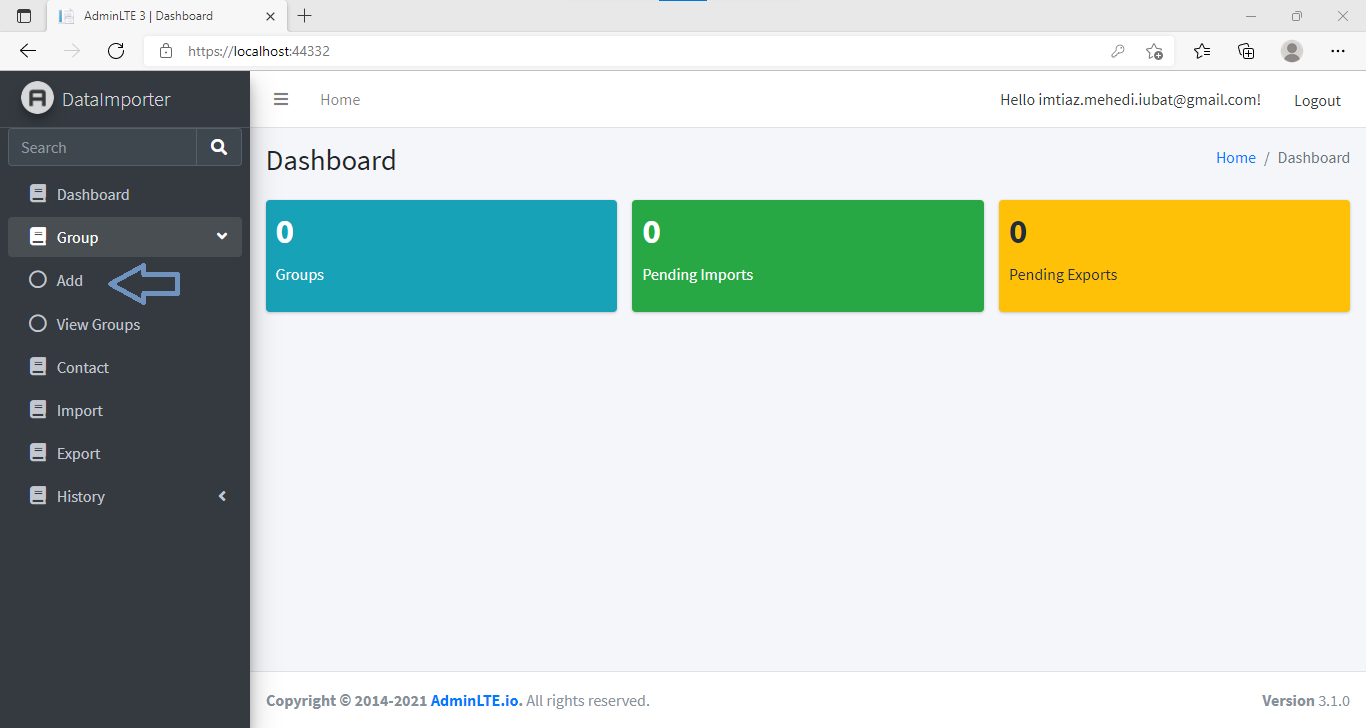The width and height of the screenshot is (1366, 728).
Task: Open the AdminLTE.io link in footer
Action: coord(473,700)
